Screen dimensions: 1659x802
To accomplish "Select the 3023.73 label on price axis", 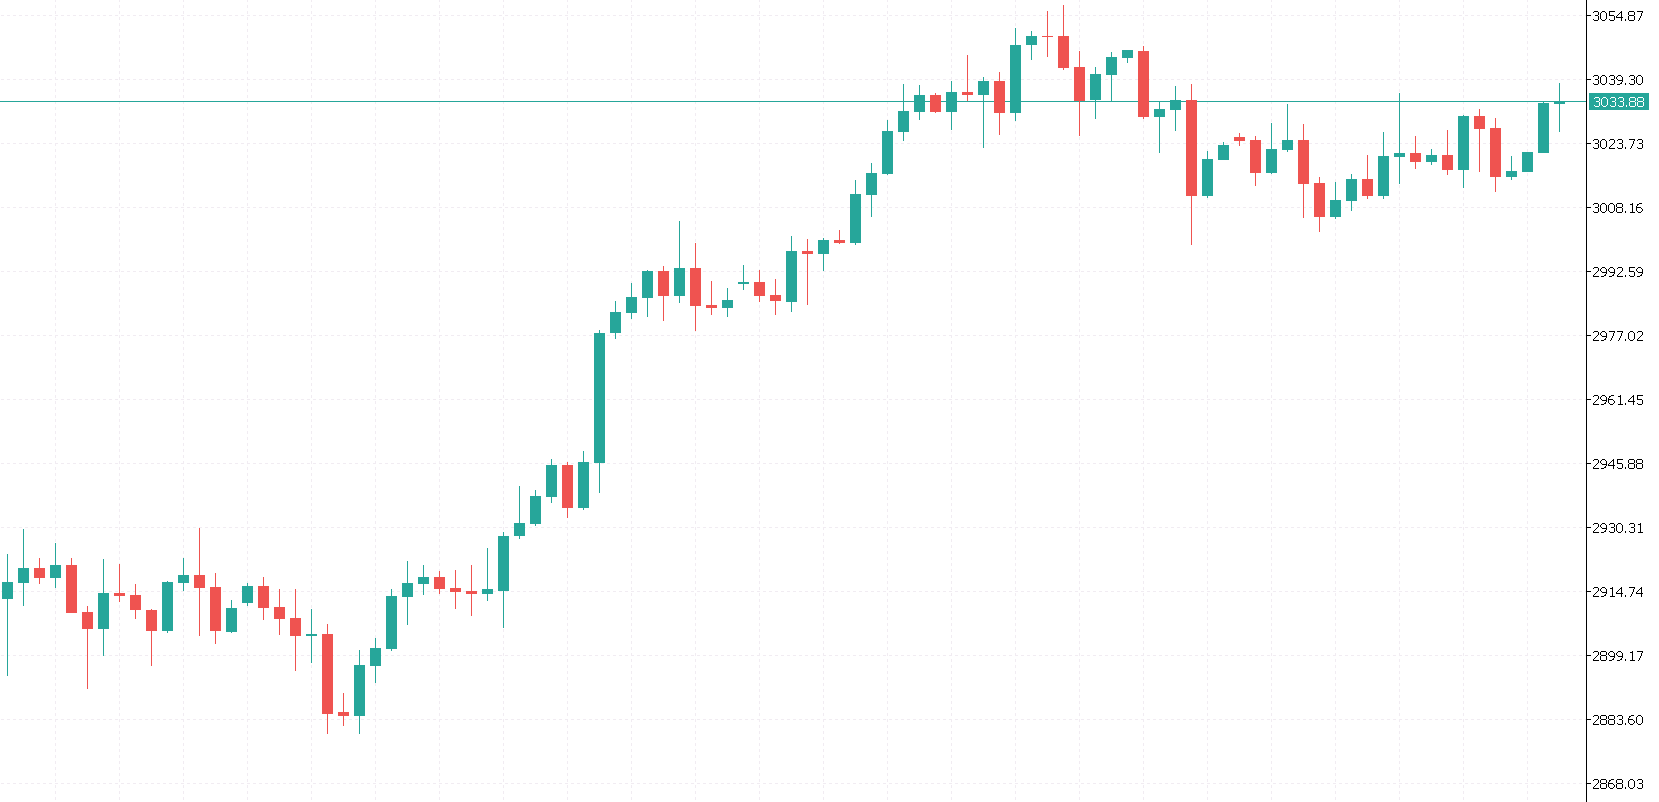I will 1617,144.
